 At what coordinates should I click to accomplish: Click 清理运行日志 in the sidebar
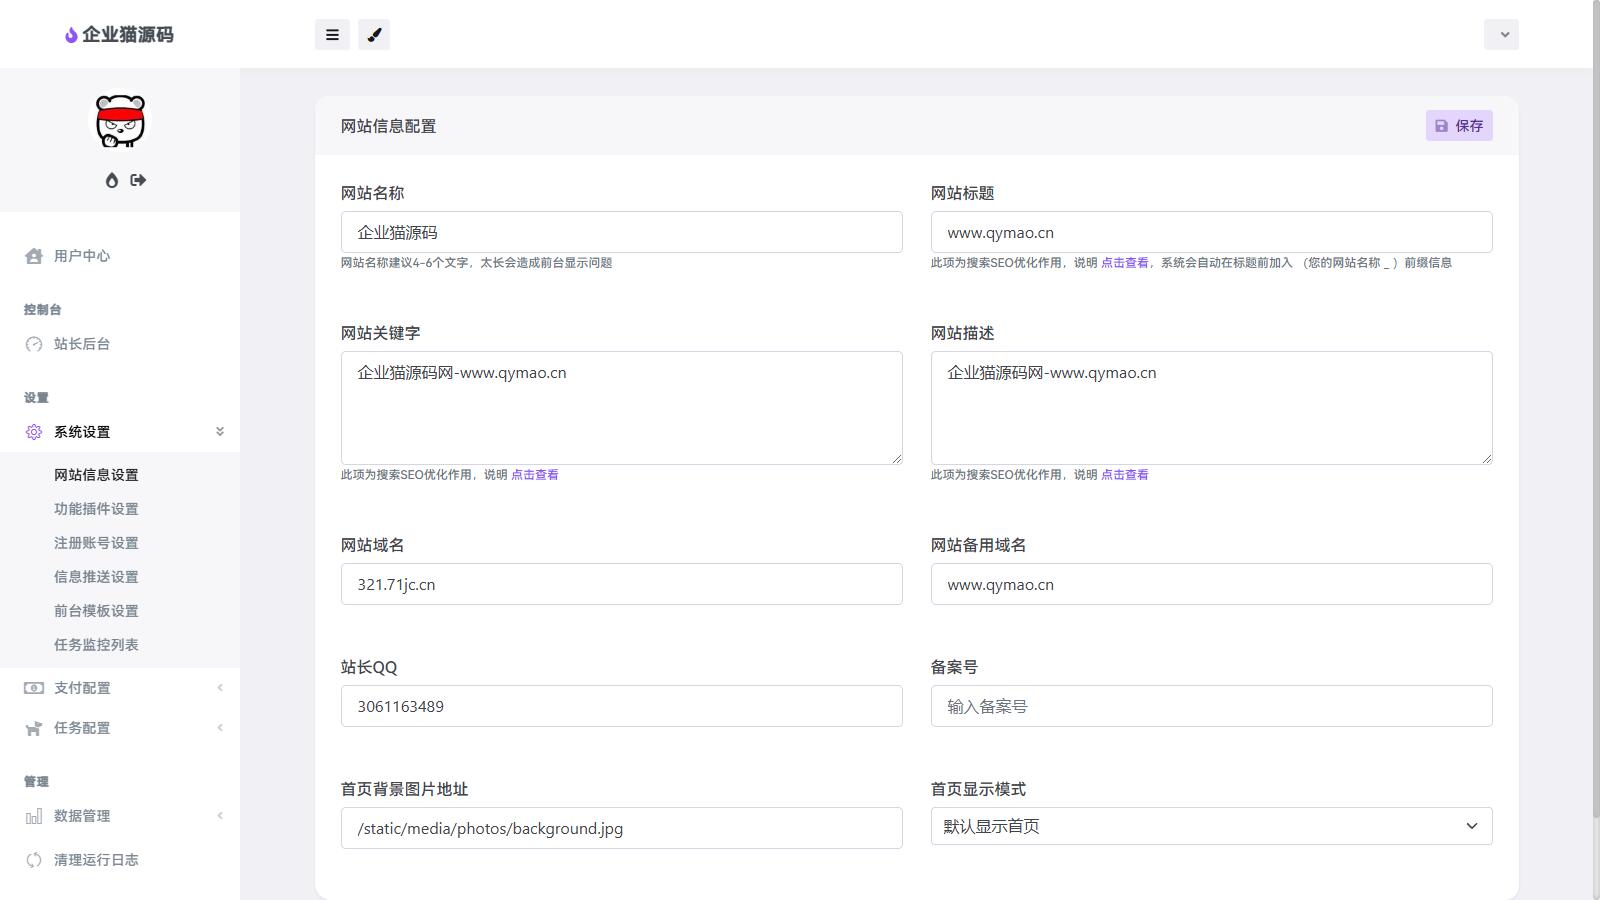coord(96,860)
